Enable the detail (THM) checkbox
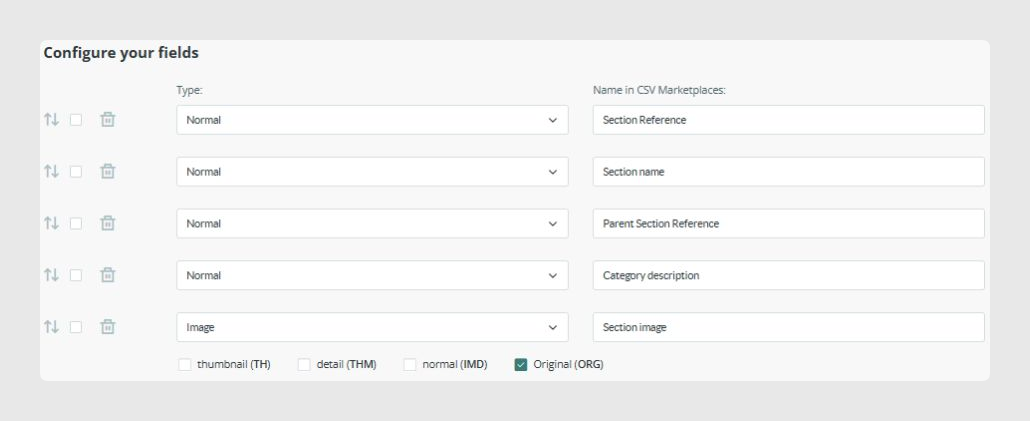Image resolution: width=1030 pixels, height=421 pixels. [x=304, y=365]
